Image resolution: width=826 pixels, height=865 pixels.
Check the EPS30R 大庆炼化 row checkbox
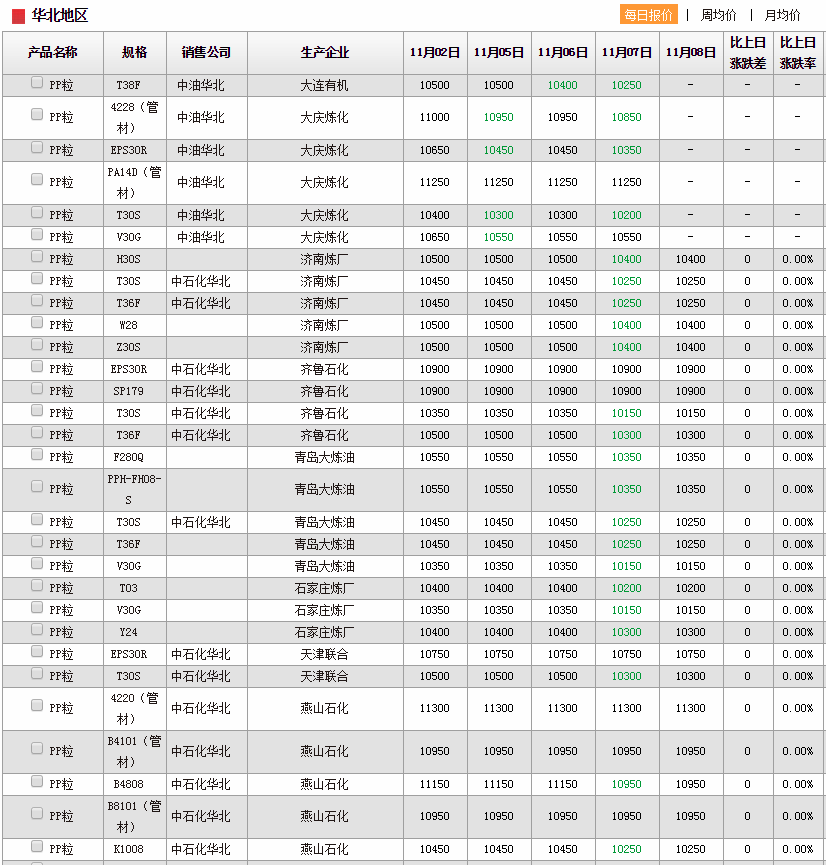37,147
